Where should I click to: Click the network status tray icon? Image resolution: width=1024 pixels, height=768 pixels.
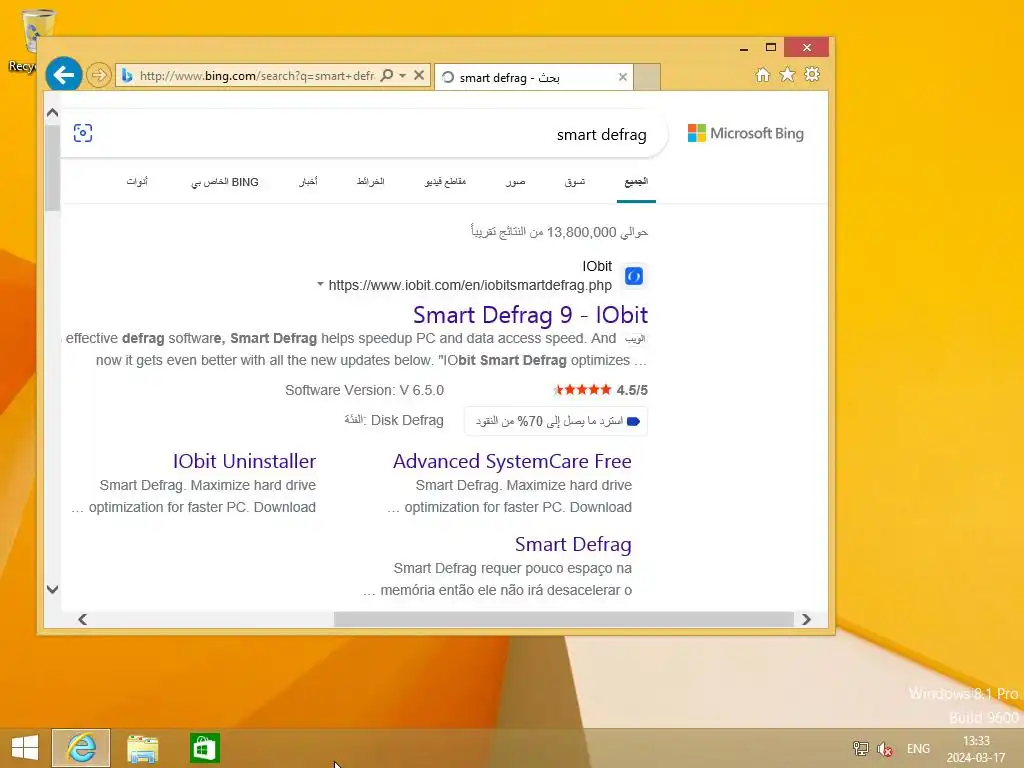pos(861,748)
